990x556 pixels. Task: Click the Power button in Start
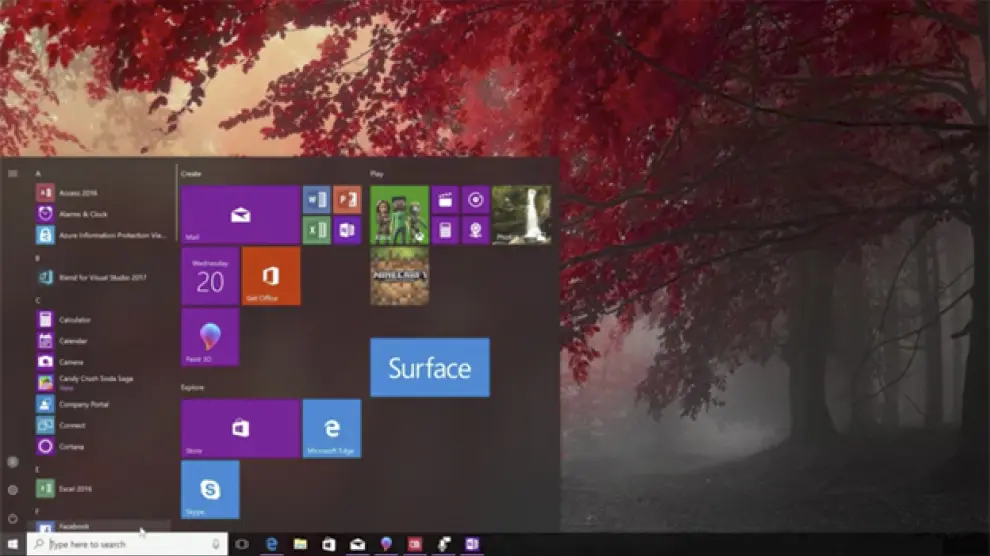(13, 519)
